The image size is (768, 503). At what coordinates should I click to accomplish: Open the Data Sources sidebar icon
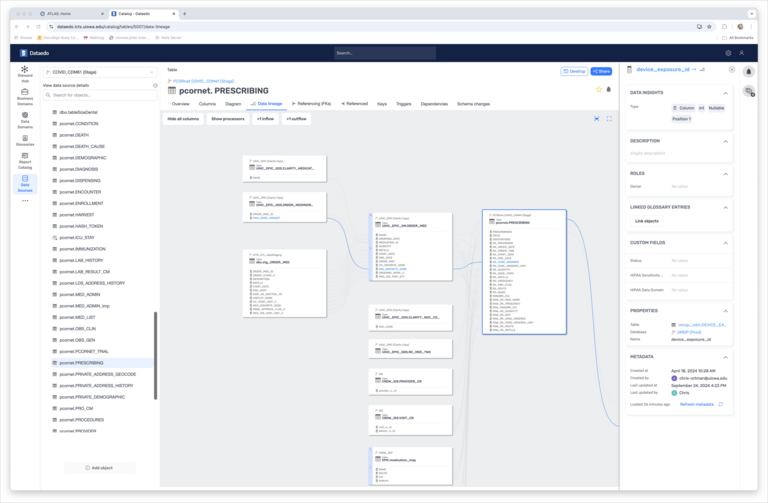(25, 184)
